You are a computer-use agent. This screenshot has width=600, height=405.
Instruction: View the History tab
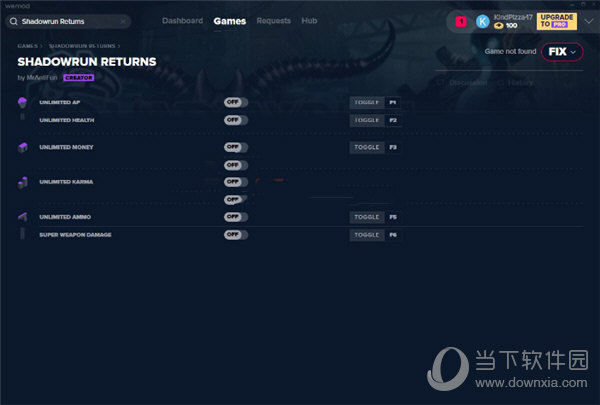point(517,83)
